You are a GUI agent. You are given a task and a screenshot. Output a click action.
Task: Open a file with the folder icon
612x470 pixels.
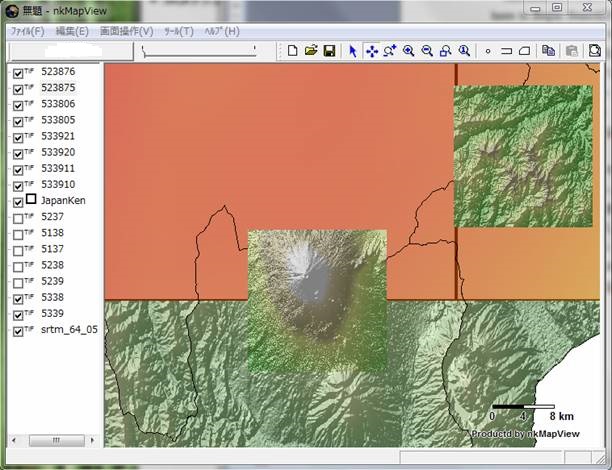click(310, 51)
